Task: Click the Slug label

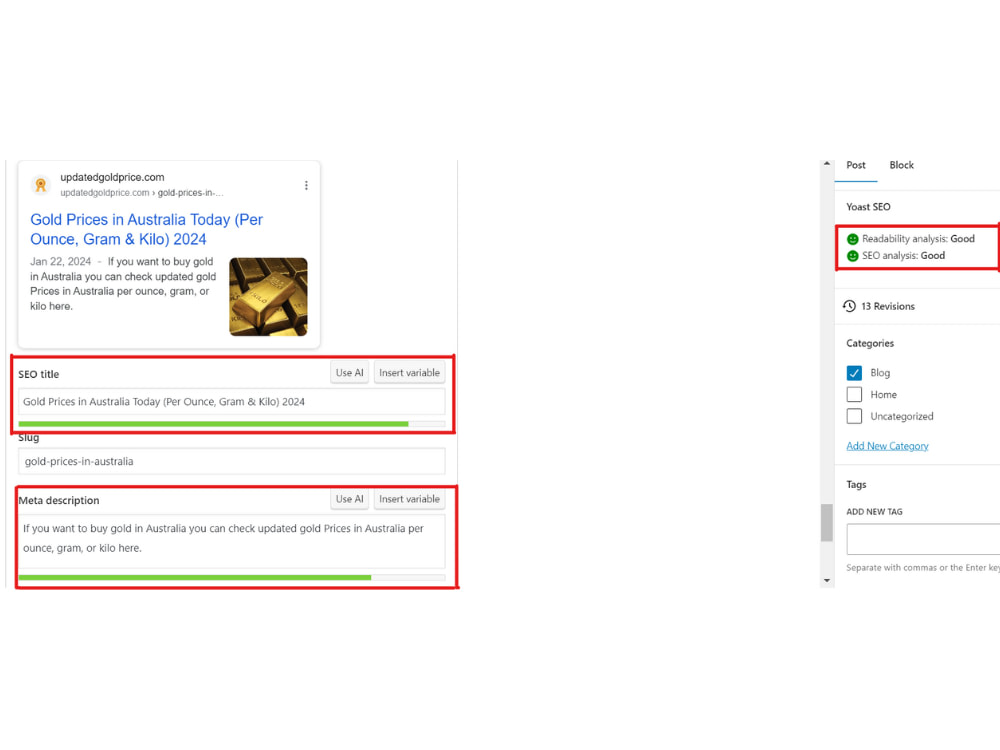Action: (29, 438)
